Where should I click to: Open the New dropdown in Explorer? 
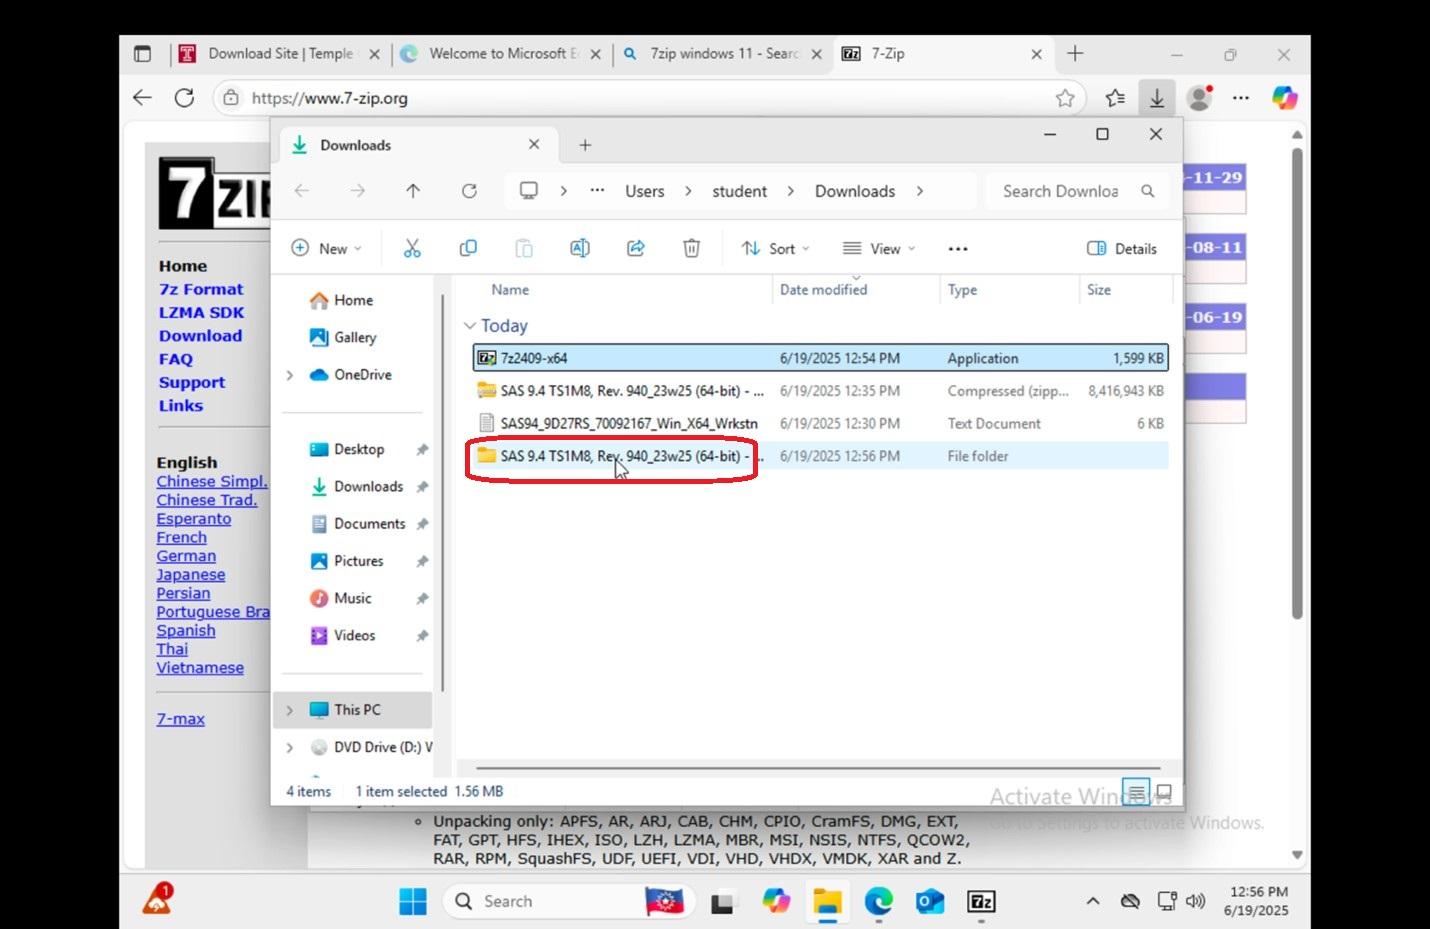point(326,249)
